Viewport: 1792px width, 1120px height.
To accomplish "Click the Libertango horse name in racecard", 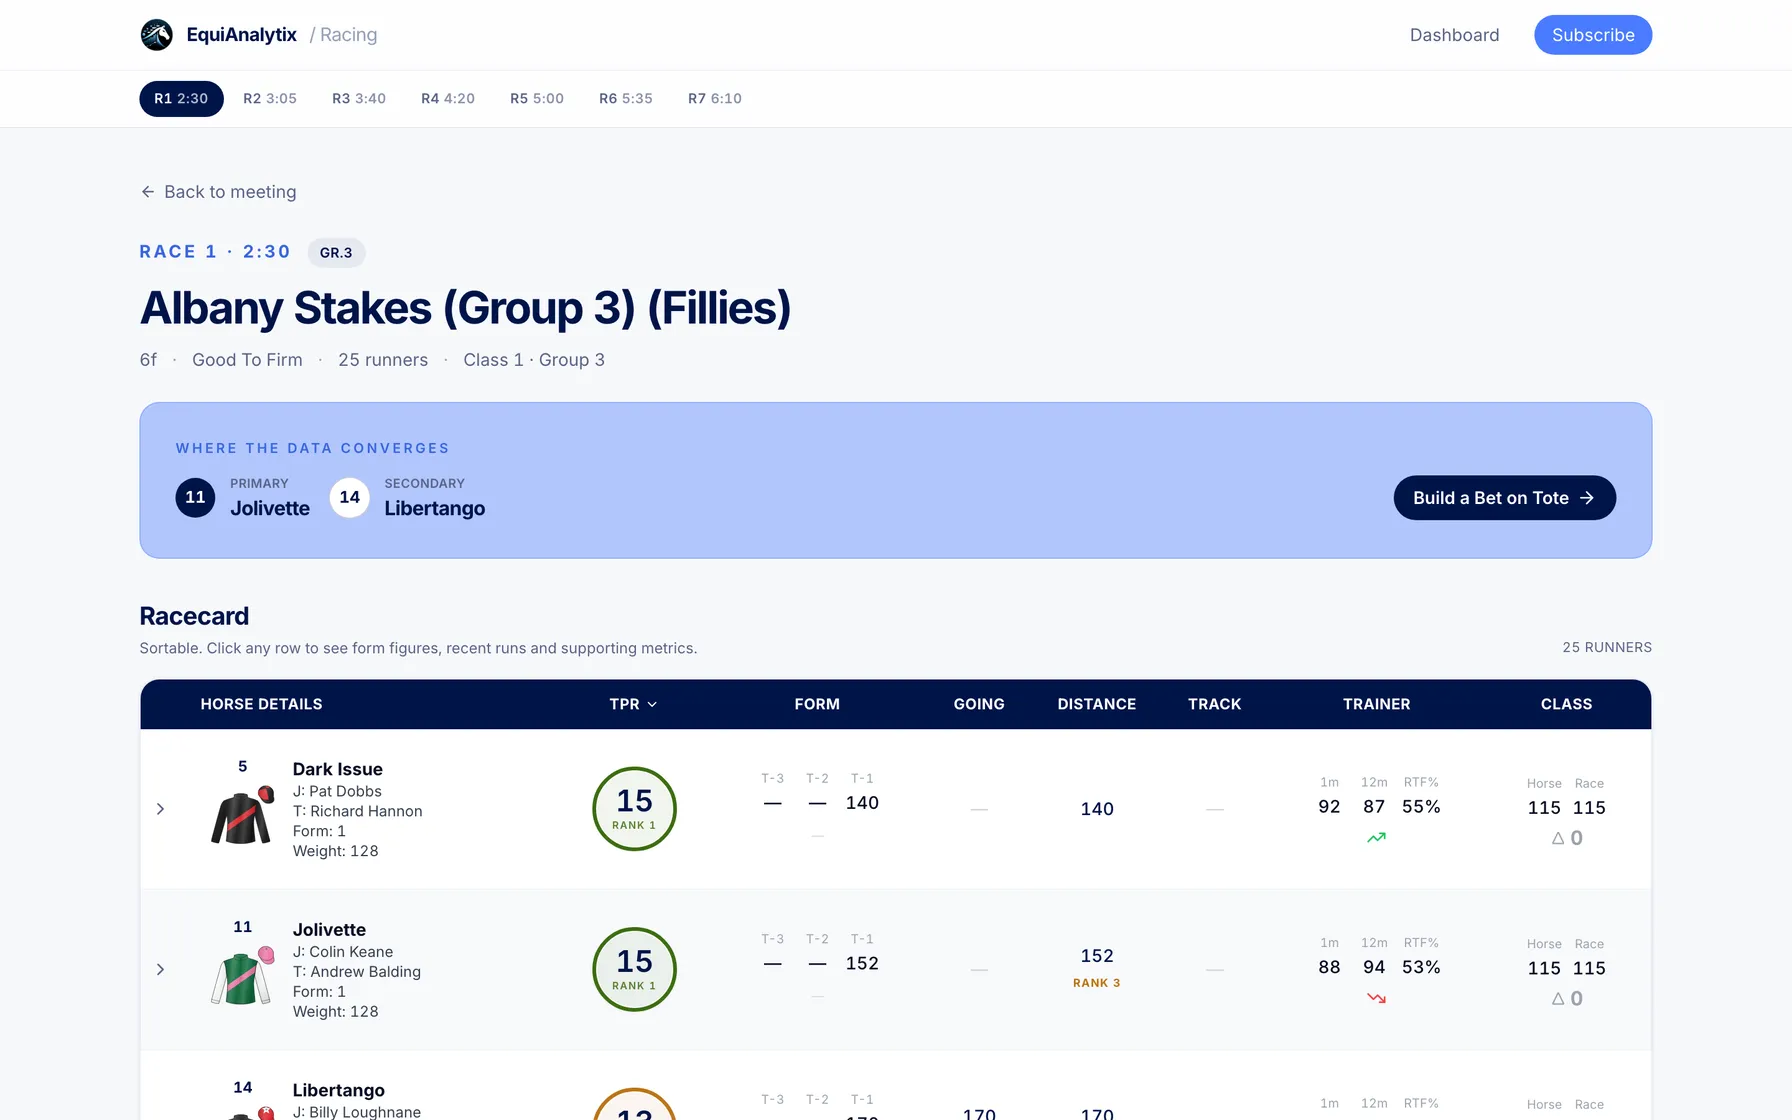I will pos(338,1090).
